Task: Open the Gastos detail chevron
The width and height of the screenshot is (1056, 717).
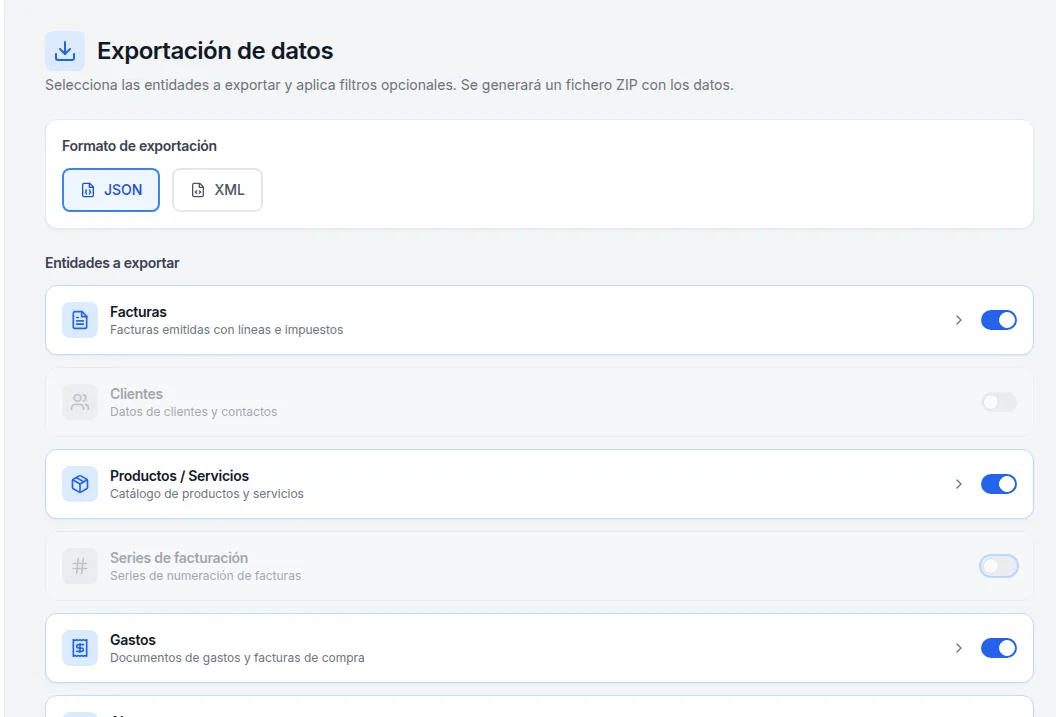Action: (x=958, y=648)
